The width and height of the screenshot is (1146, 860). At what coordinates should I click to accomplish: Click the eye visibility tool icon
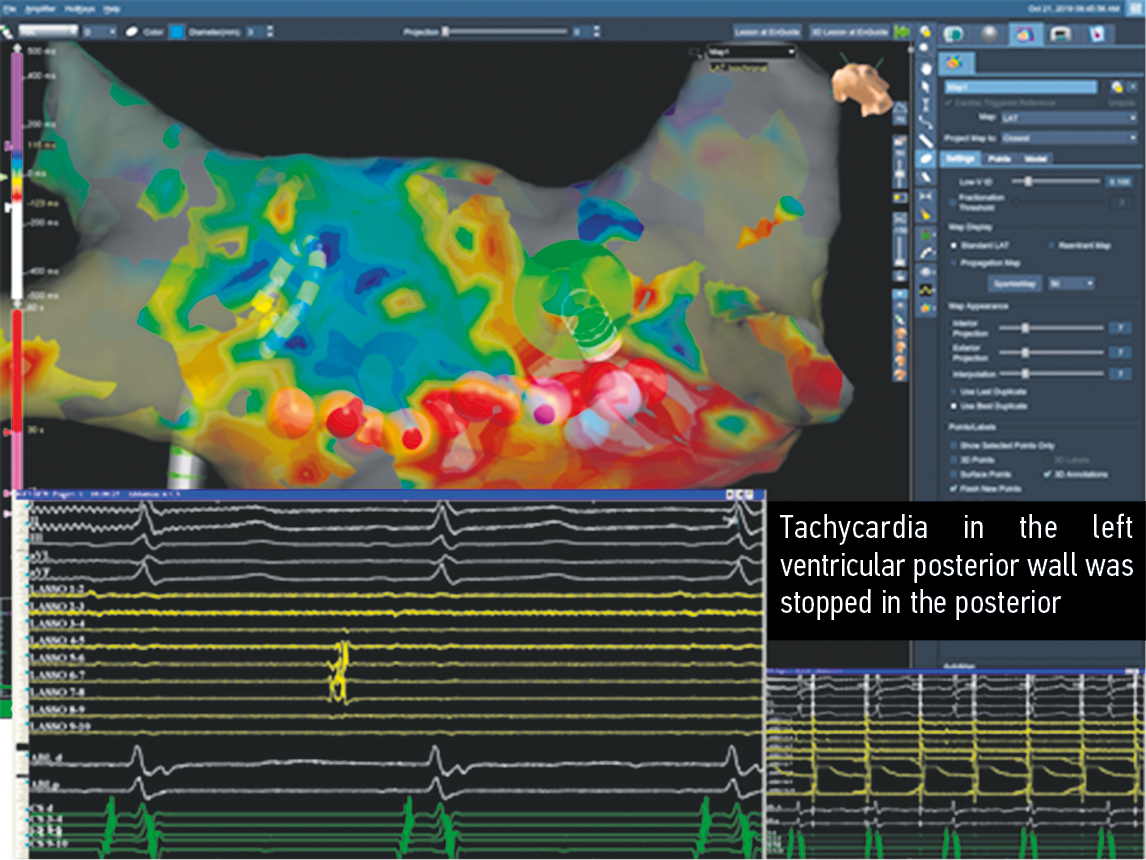tap(926, 272)
